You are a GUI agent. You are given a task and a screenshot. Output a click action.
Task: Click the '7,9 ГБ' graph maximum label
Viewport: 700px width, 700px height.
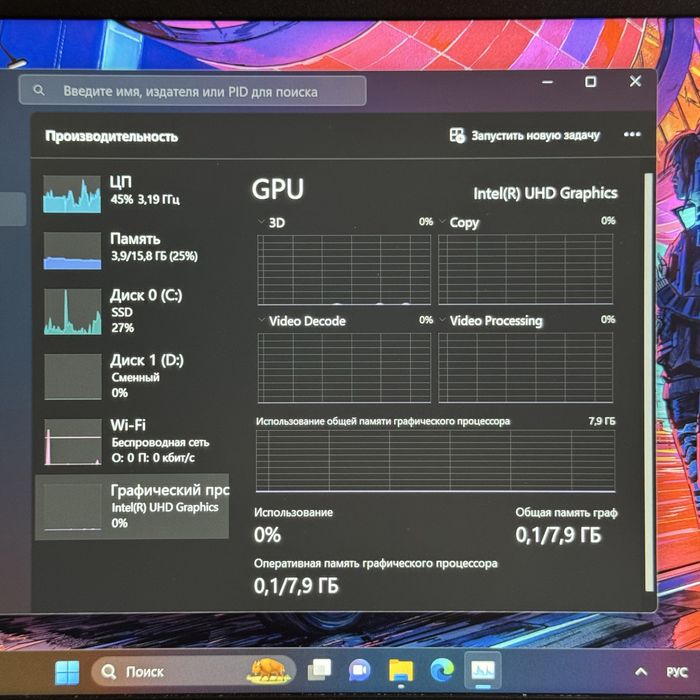602,421
